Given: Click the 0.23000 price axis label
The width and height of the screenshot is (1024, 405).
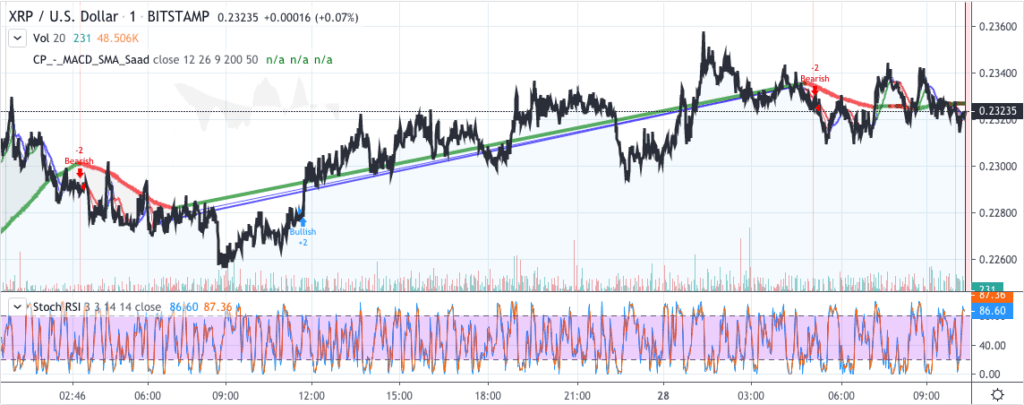Looking at the screenshot, I should click(997, 167).
